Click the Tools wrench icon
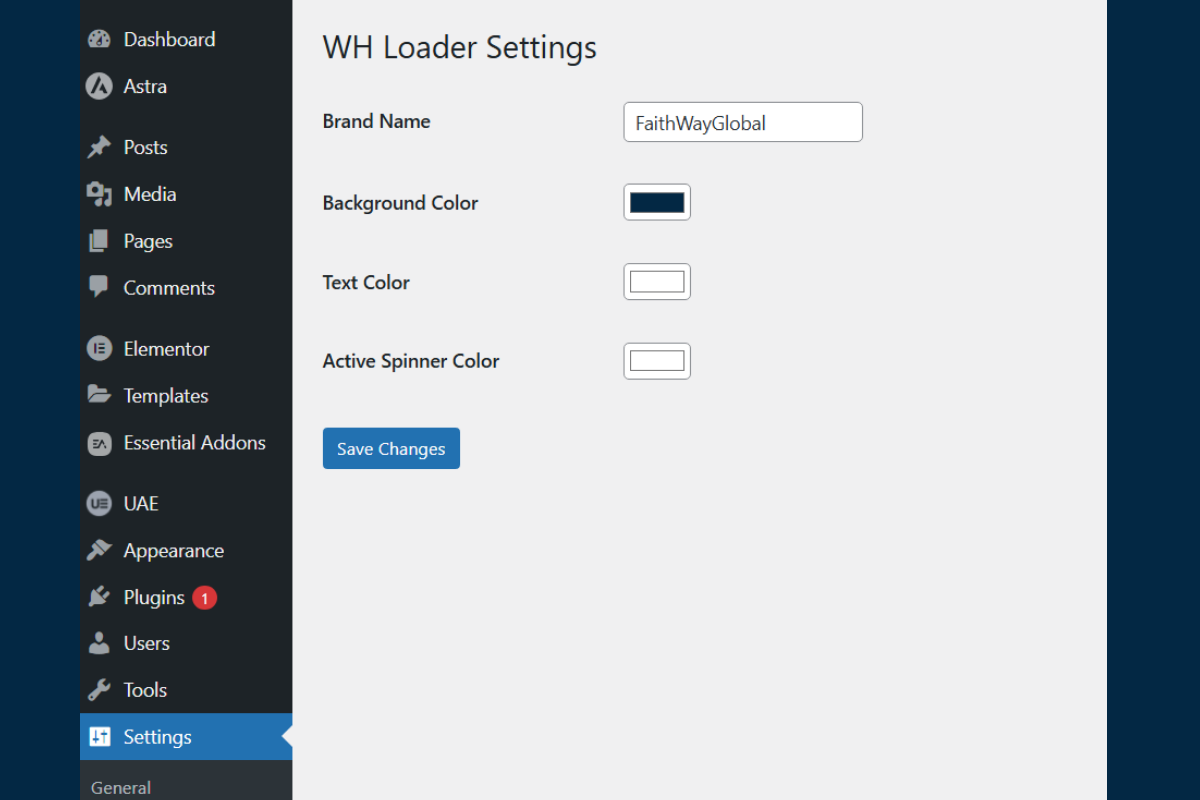 tap(99, 690)
